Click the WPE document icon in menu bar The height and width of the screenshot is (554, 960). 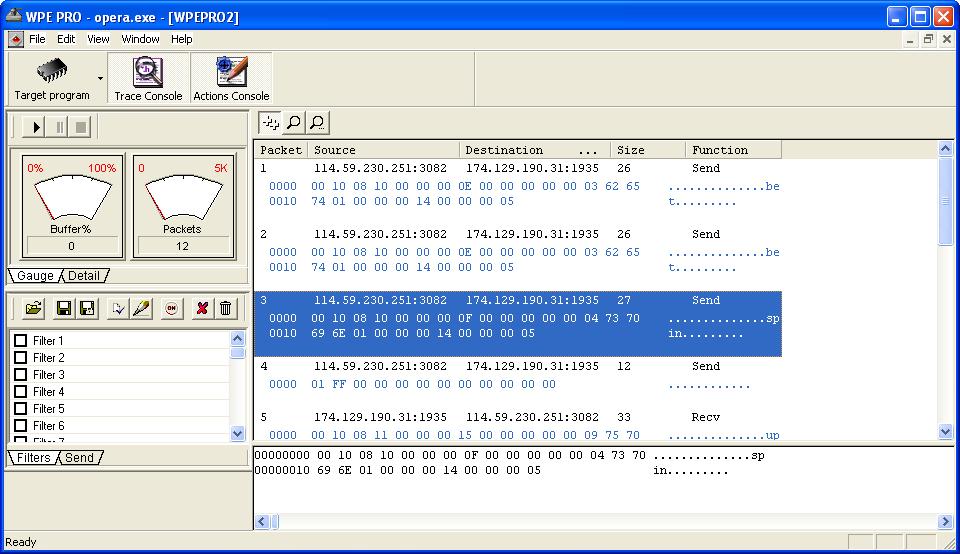pyautogui.click(x=15, y=40)
